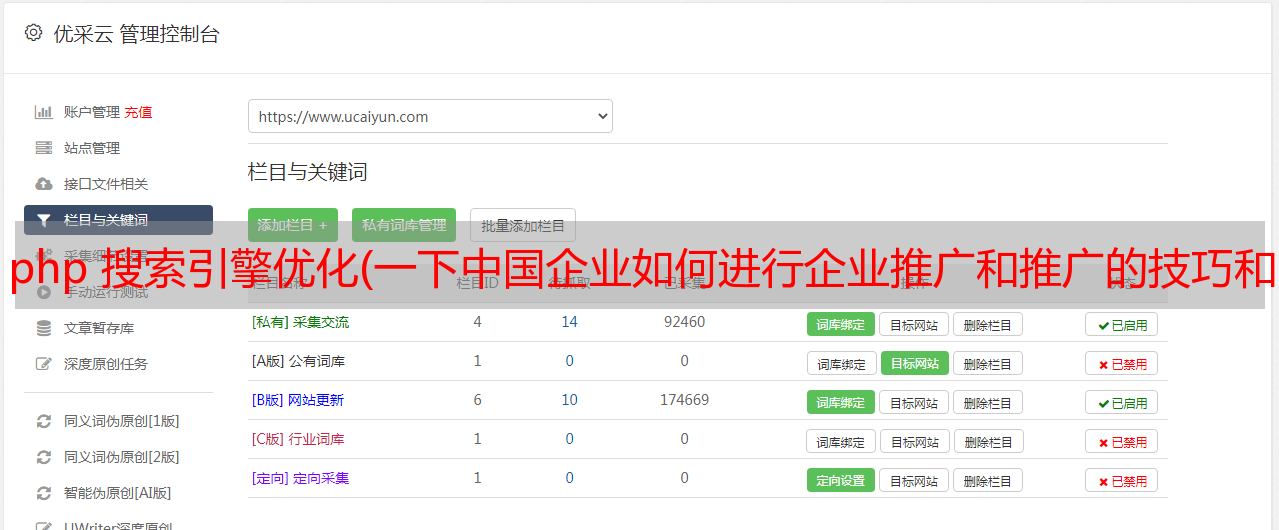
Task: Click the [C版] 行业词库 column name
Action: pos(298,439)
